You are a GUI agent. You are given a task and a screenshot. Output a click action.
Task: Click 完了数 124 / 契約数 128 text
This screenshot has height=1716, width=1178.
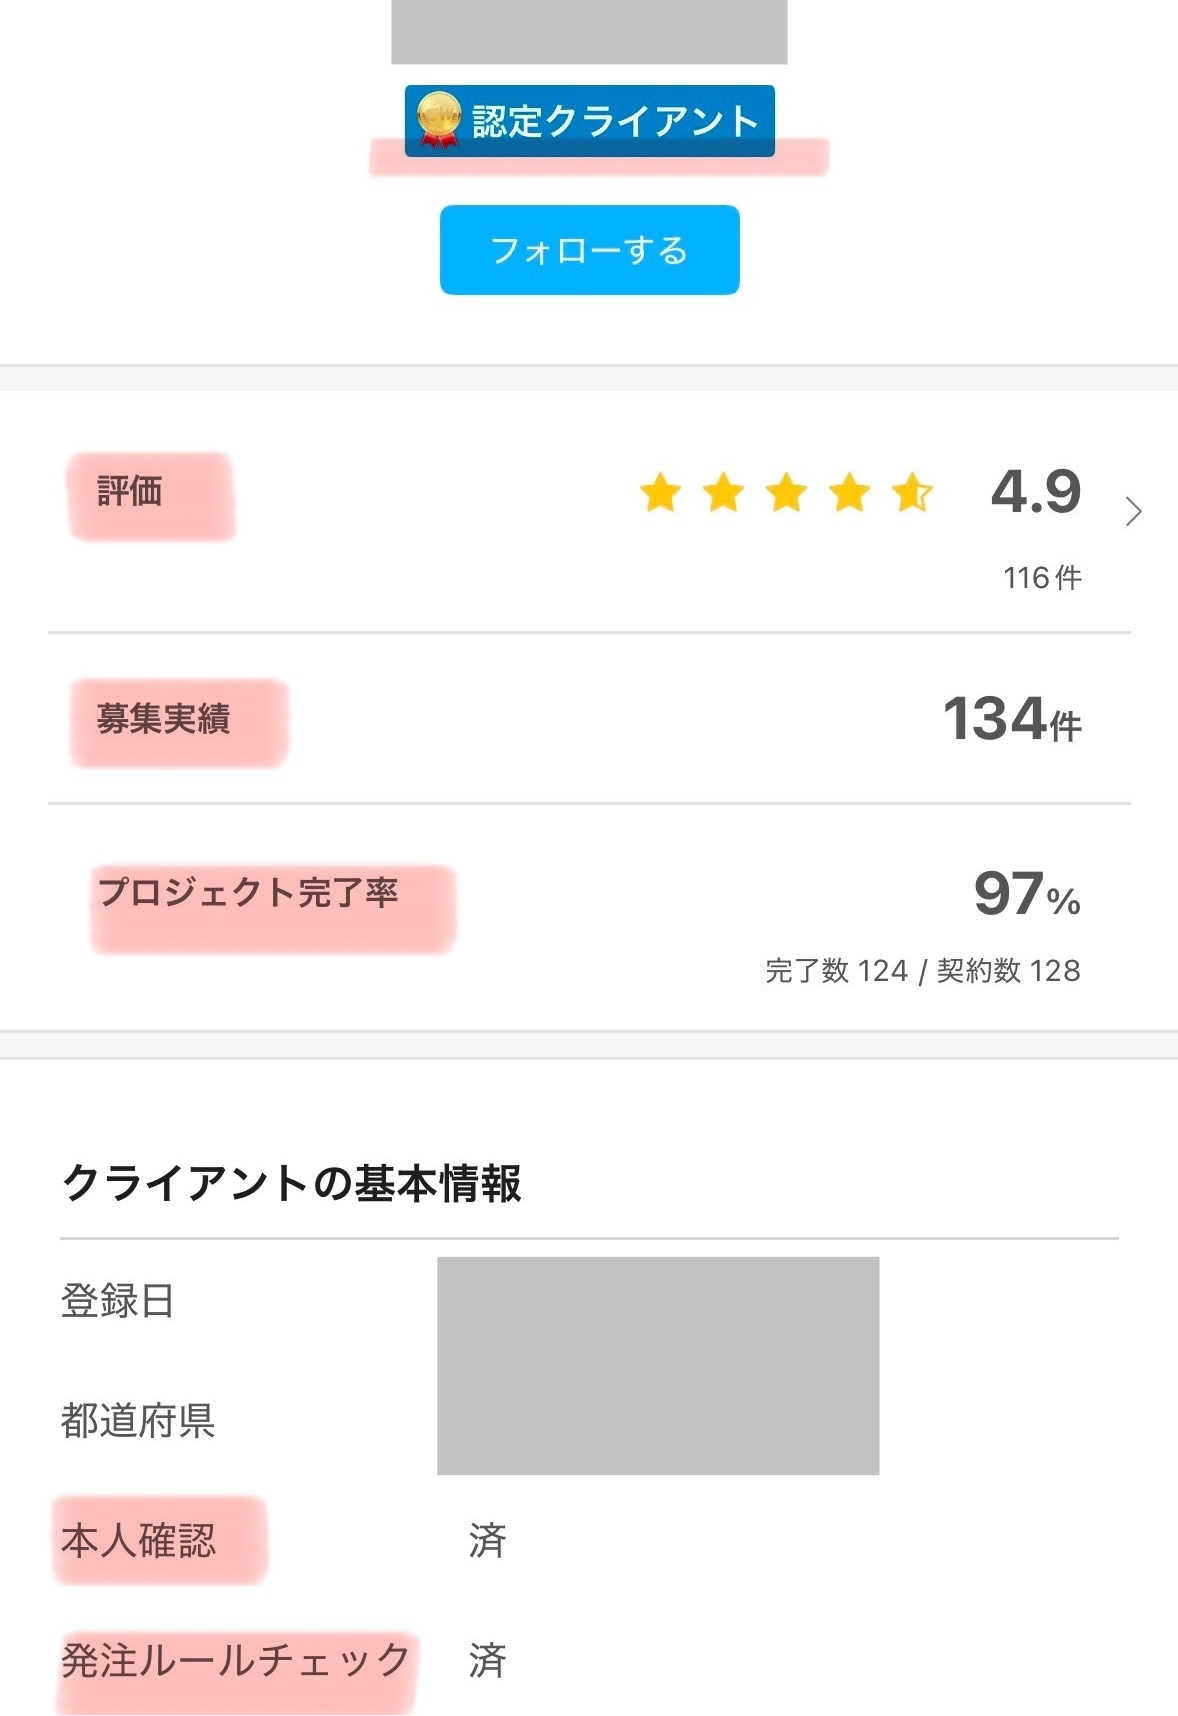tap(922, 970)
